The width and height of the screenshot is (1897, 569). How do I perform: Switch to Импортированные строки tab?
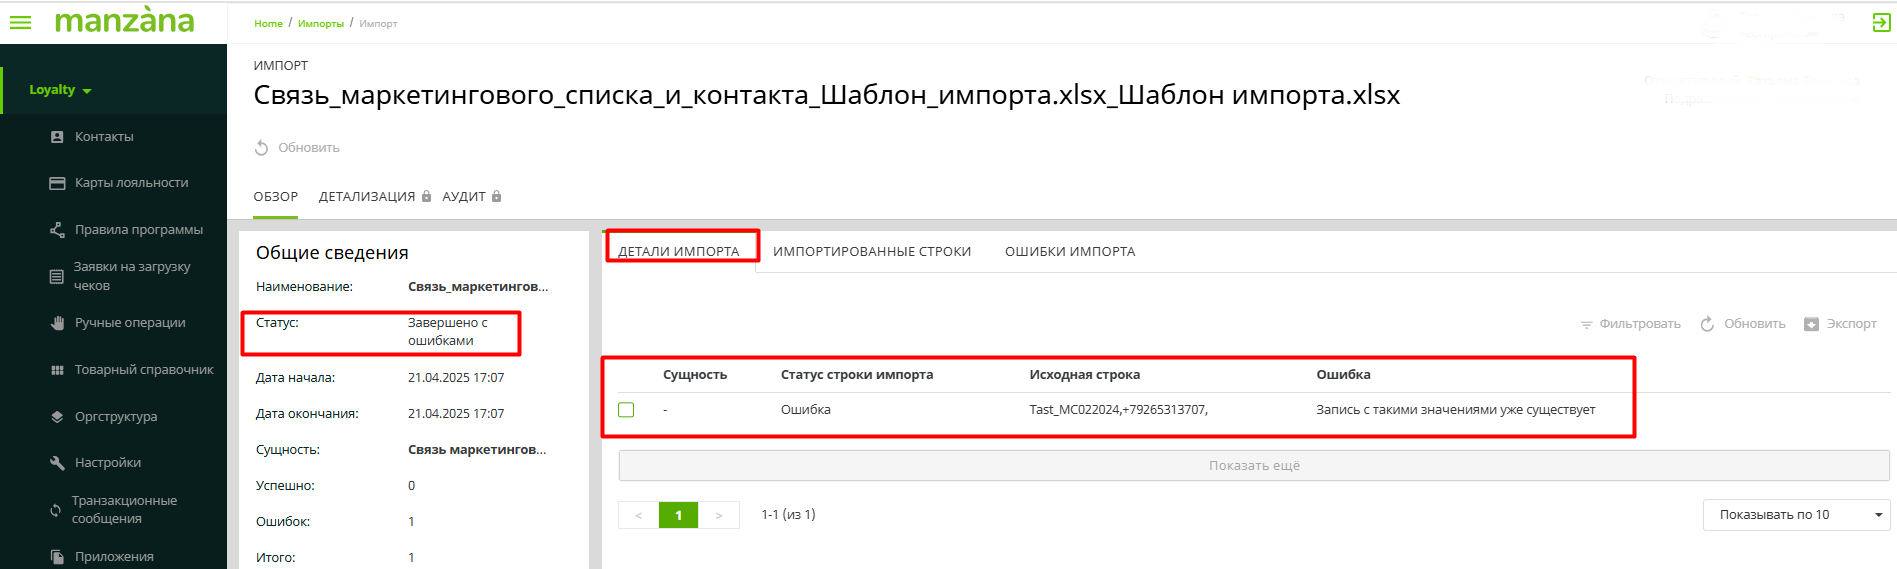tap(871, 252)
